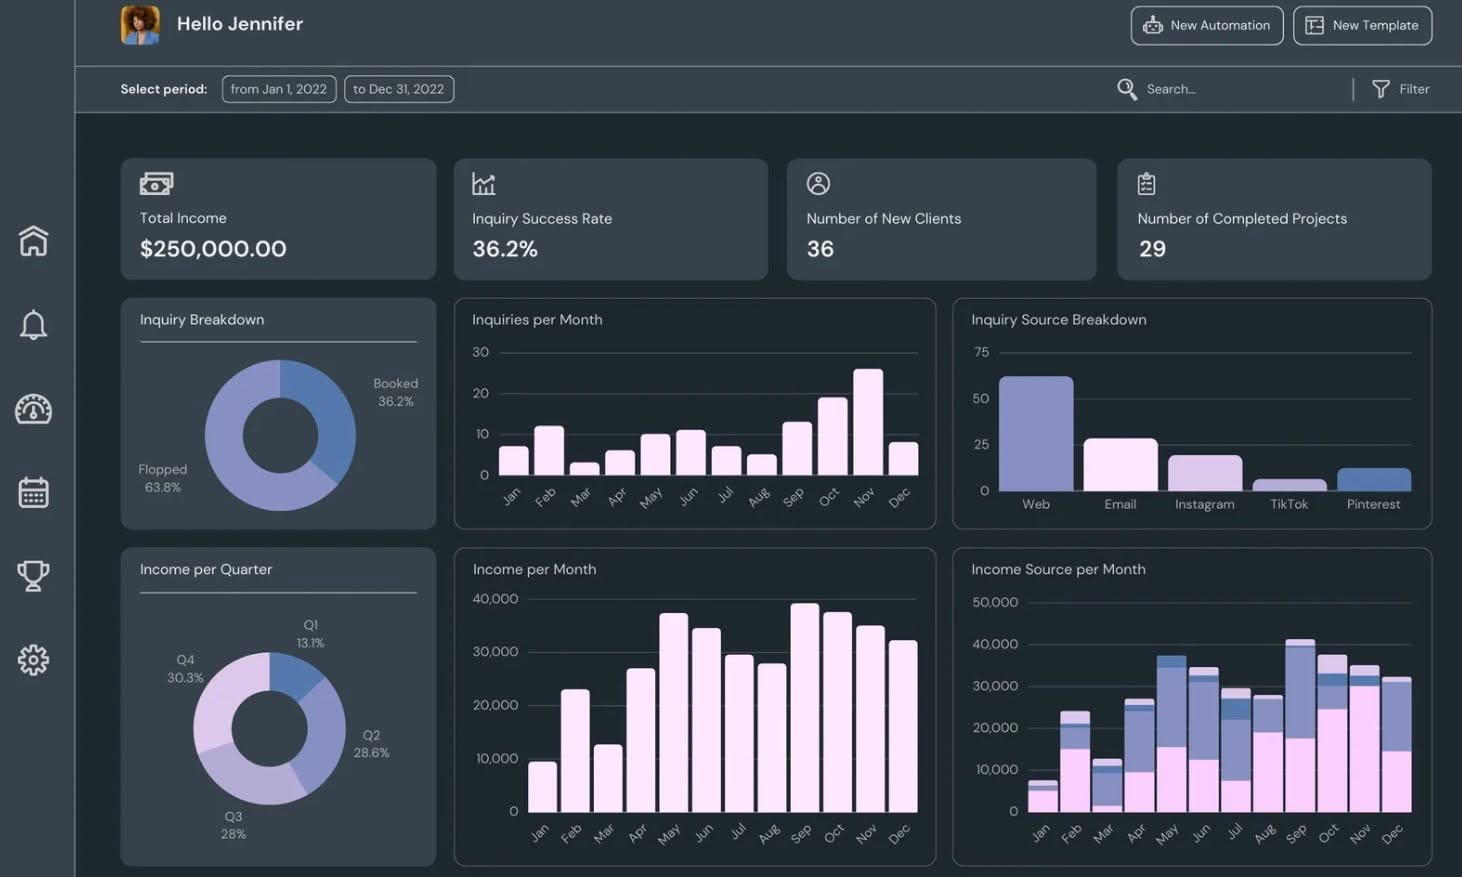This screenshot has width=1462, height=877.
Task: Click the New Template button
Action: (x=1362, y=25)
